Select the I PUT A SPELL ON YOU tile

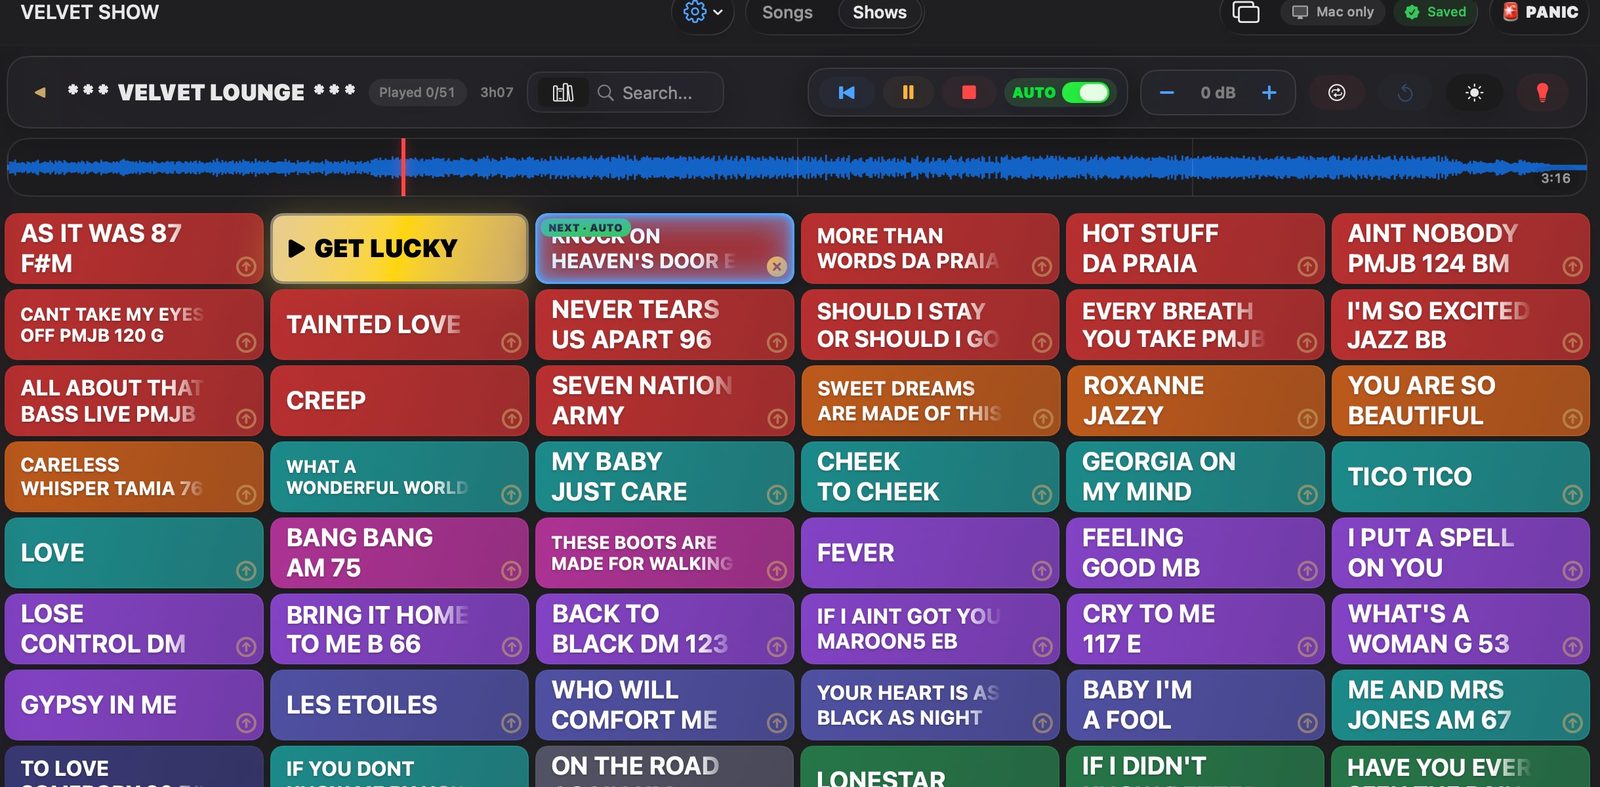[1460, 552]
